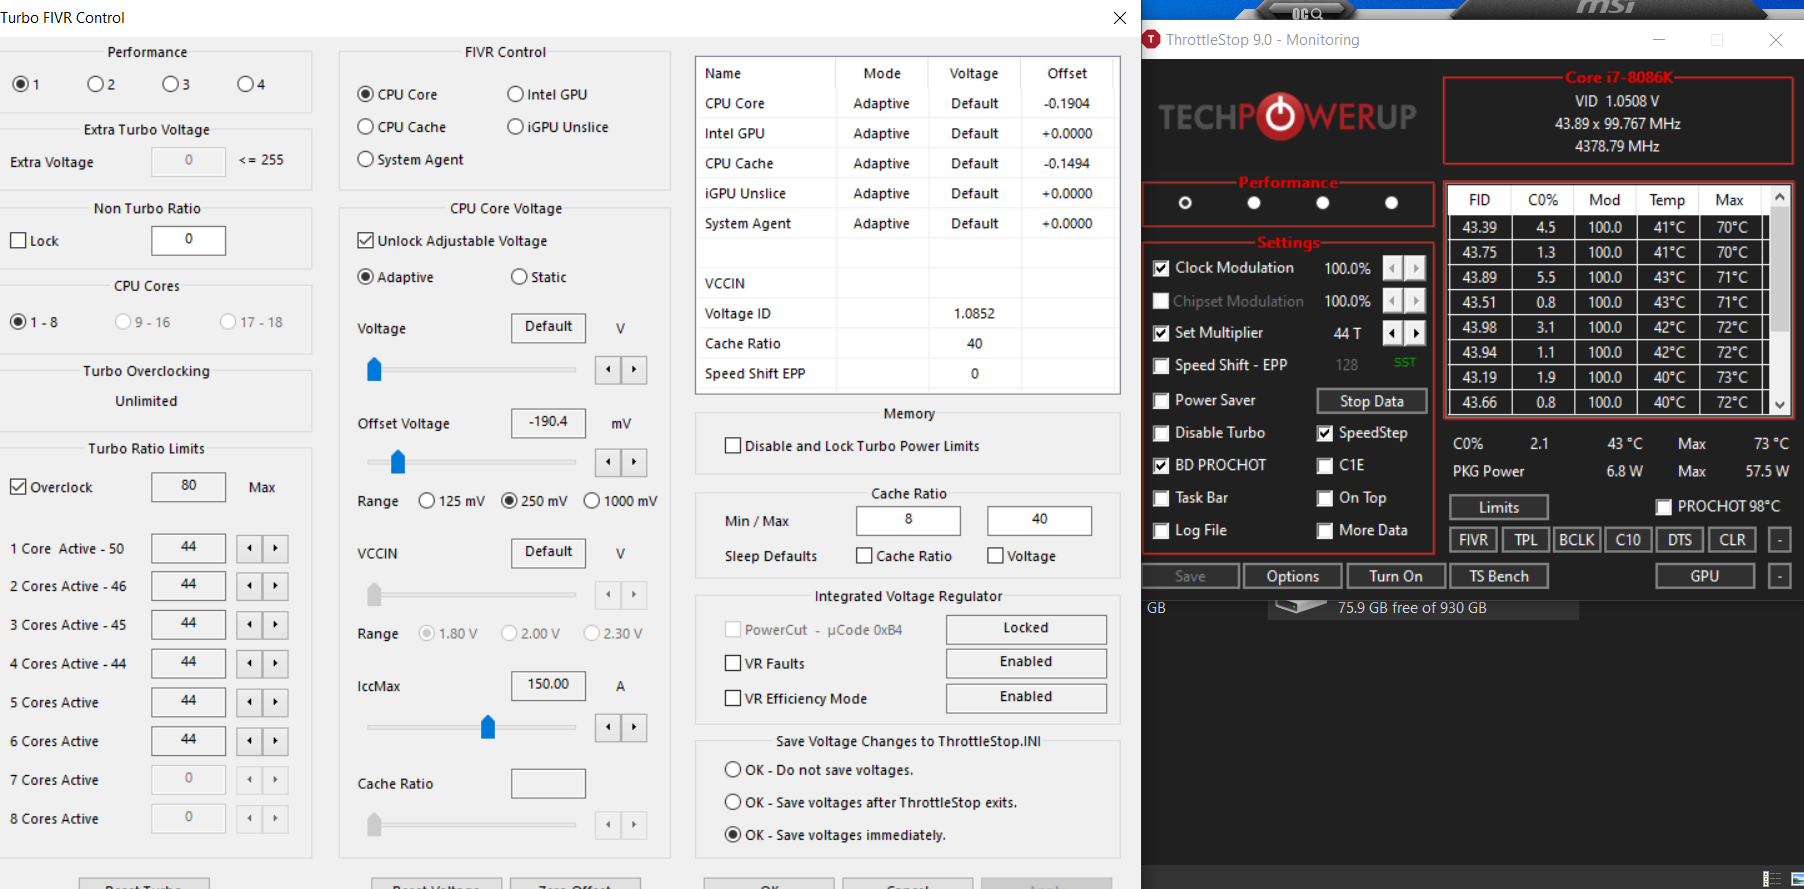Viewport: 1804px width, 889px height.
Task: Enable VR Faults checkbox
Action: click(733, 663)
